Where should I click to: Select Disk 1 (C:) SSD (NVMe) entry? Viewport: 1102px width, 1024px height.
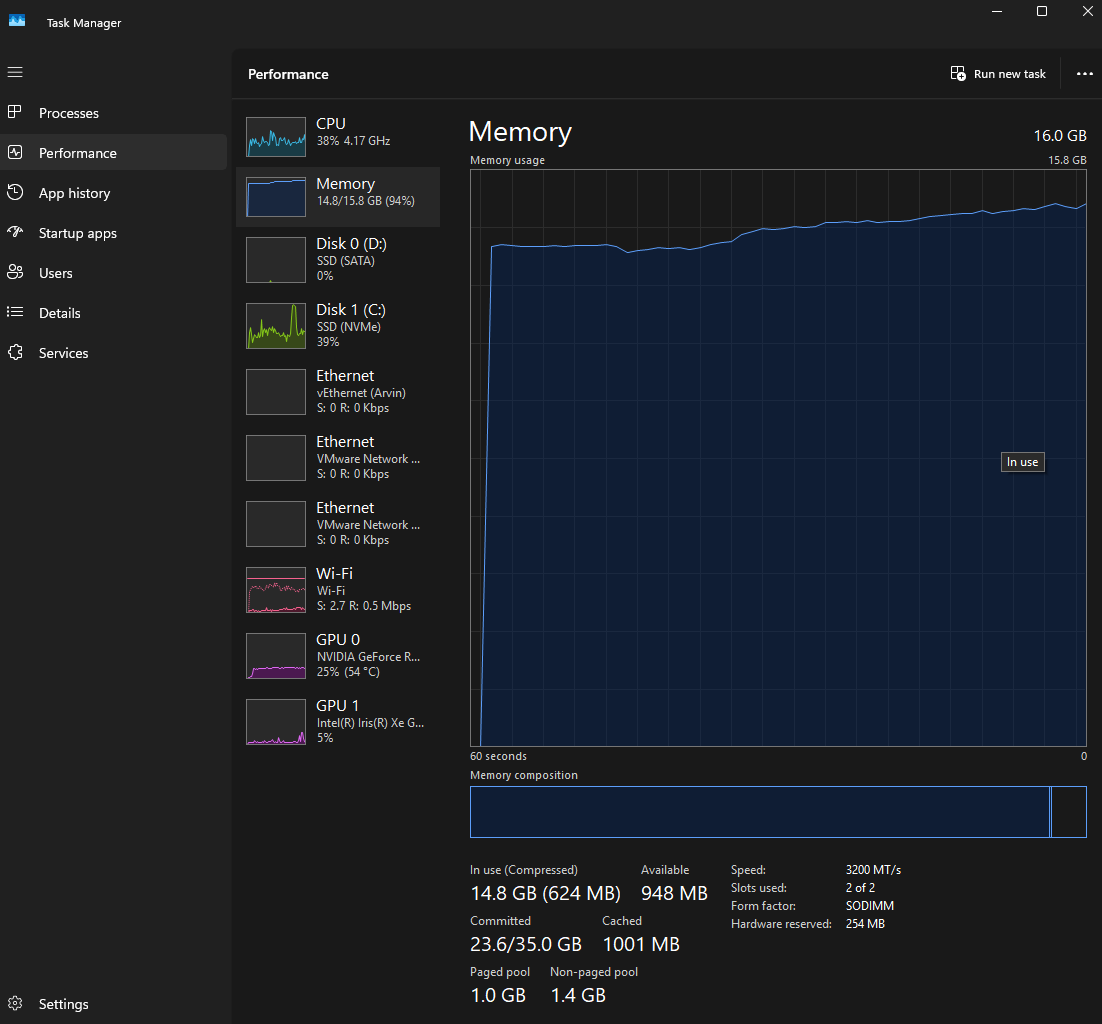[338, 325]
